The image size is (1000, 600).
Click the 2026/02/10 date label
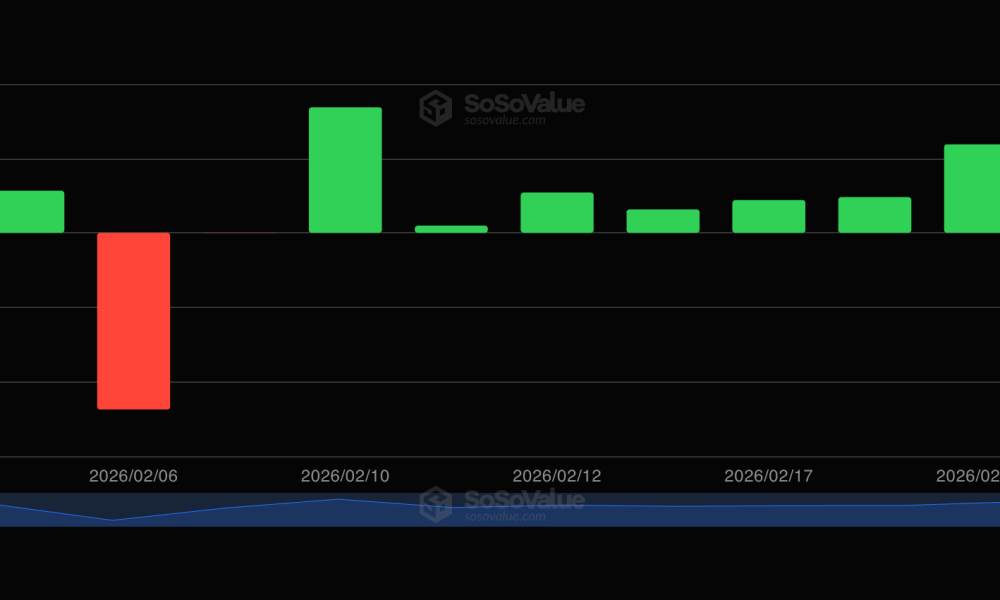[345, 476]
